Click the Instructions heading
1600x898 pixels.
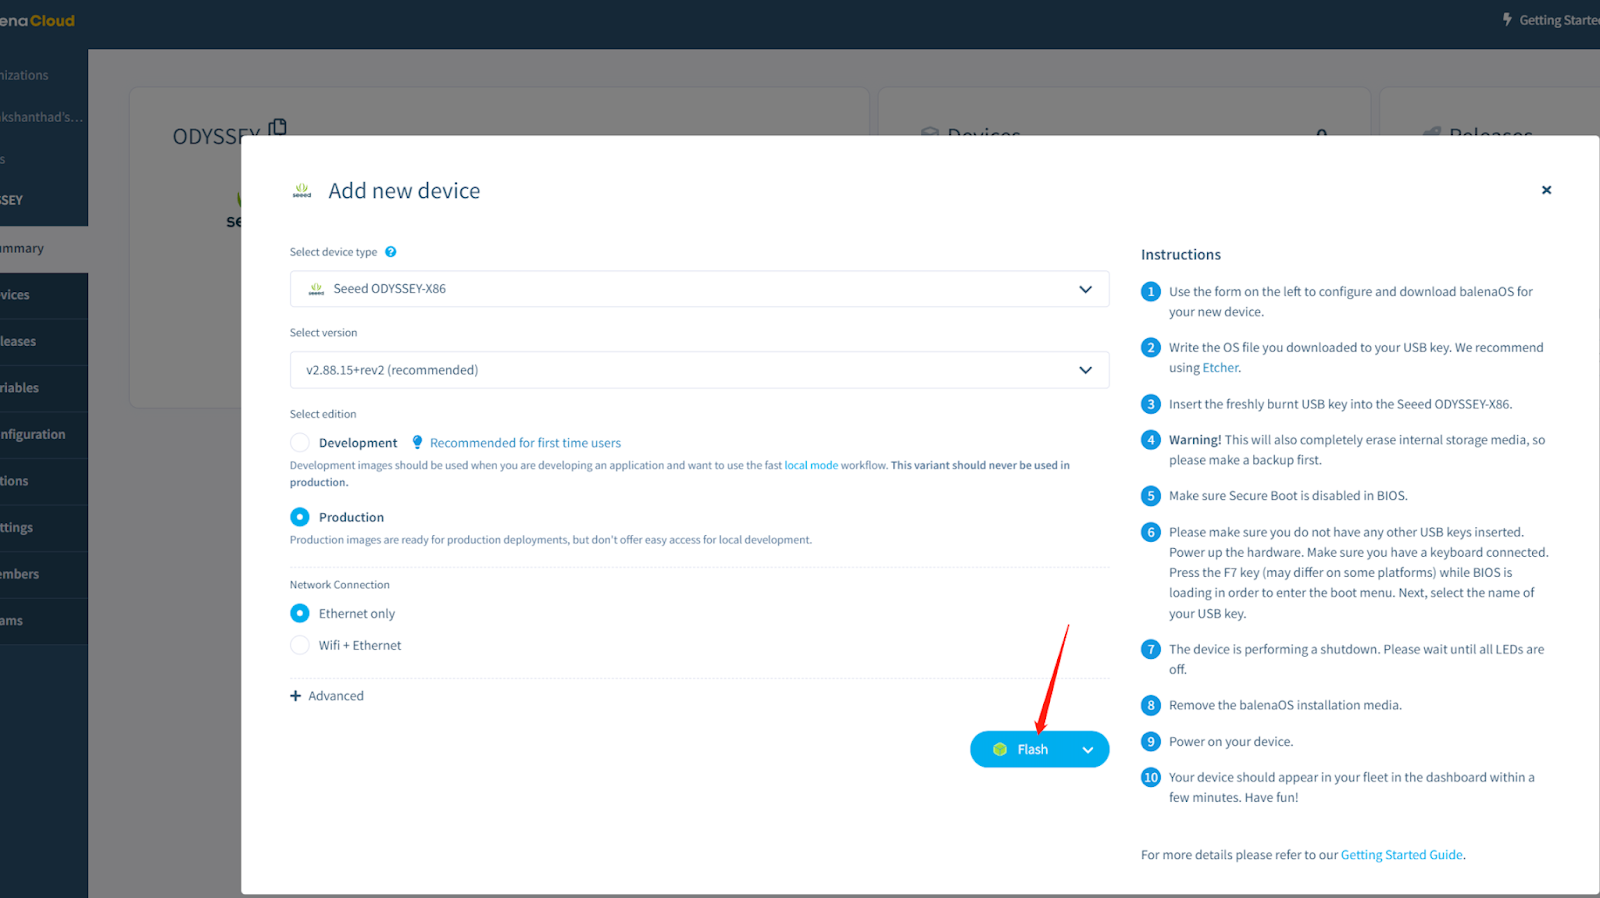click(x=1181, y=255)
